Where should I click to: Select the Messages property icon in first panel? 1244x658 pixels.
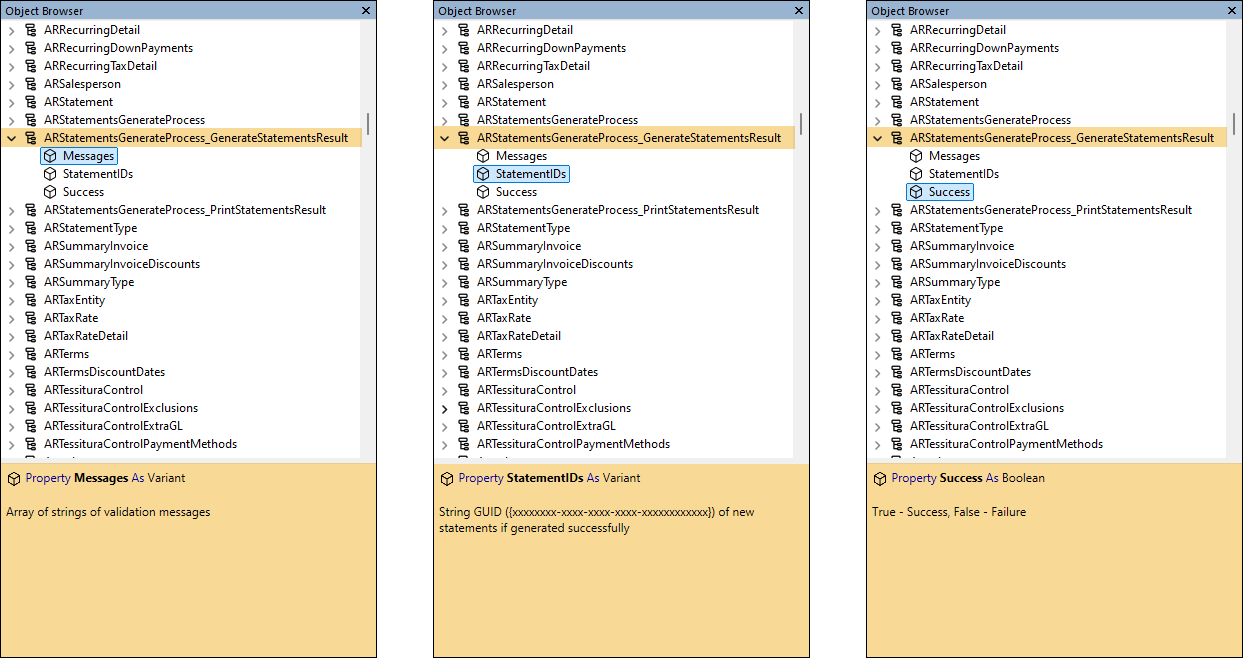52,155
